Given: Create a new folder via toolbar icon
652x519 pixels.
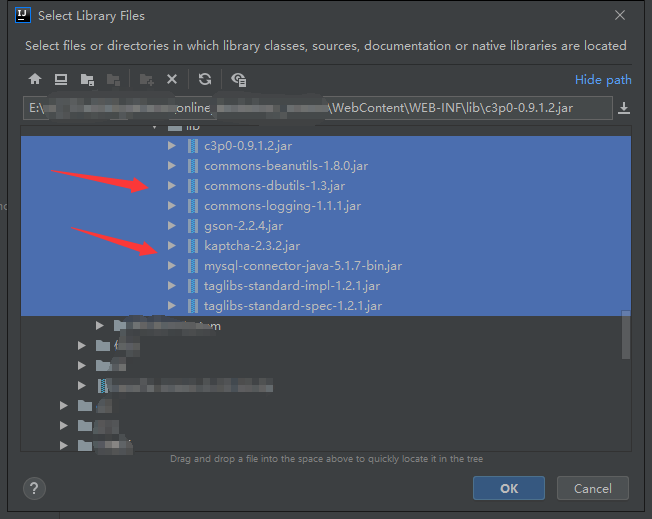Looking at the screenshot, I should 146,79.
